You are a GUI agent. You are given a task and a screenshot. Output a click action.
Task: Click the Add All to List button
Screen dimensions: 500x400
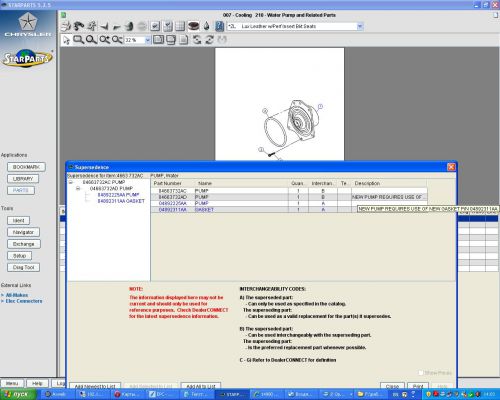(x=201, y=386)
